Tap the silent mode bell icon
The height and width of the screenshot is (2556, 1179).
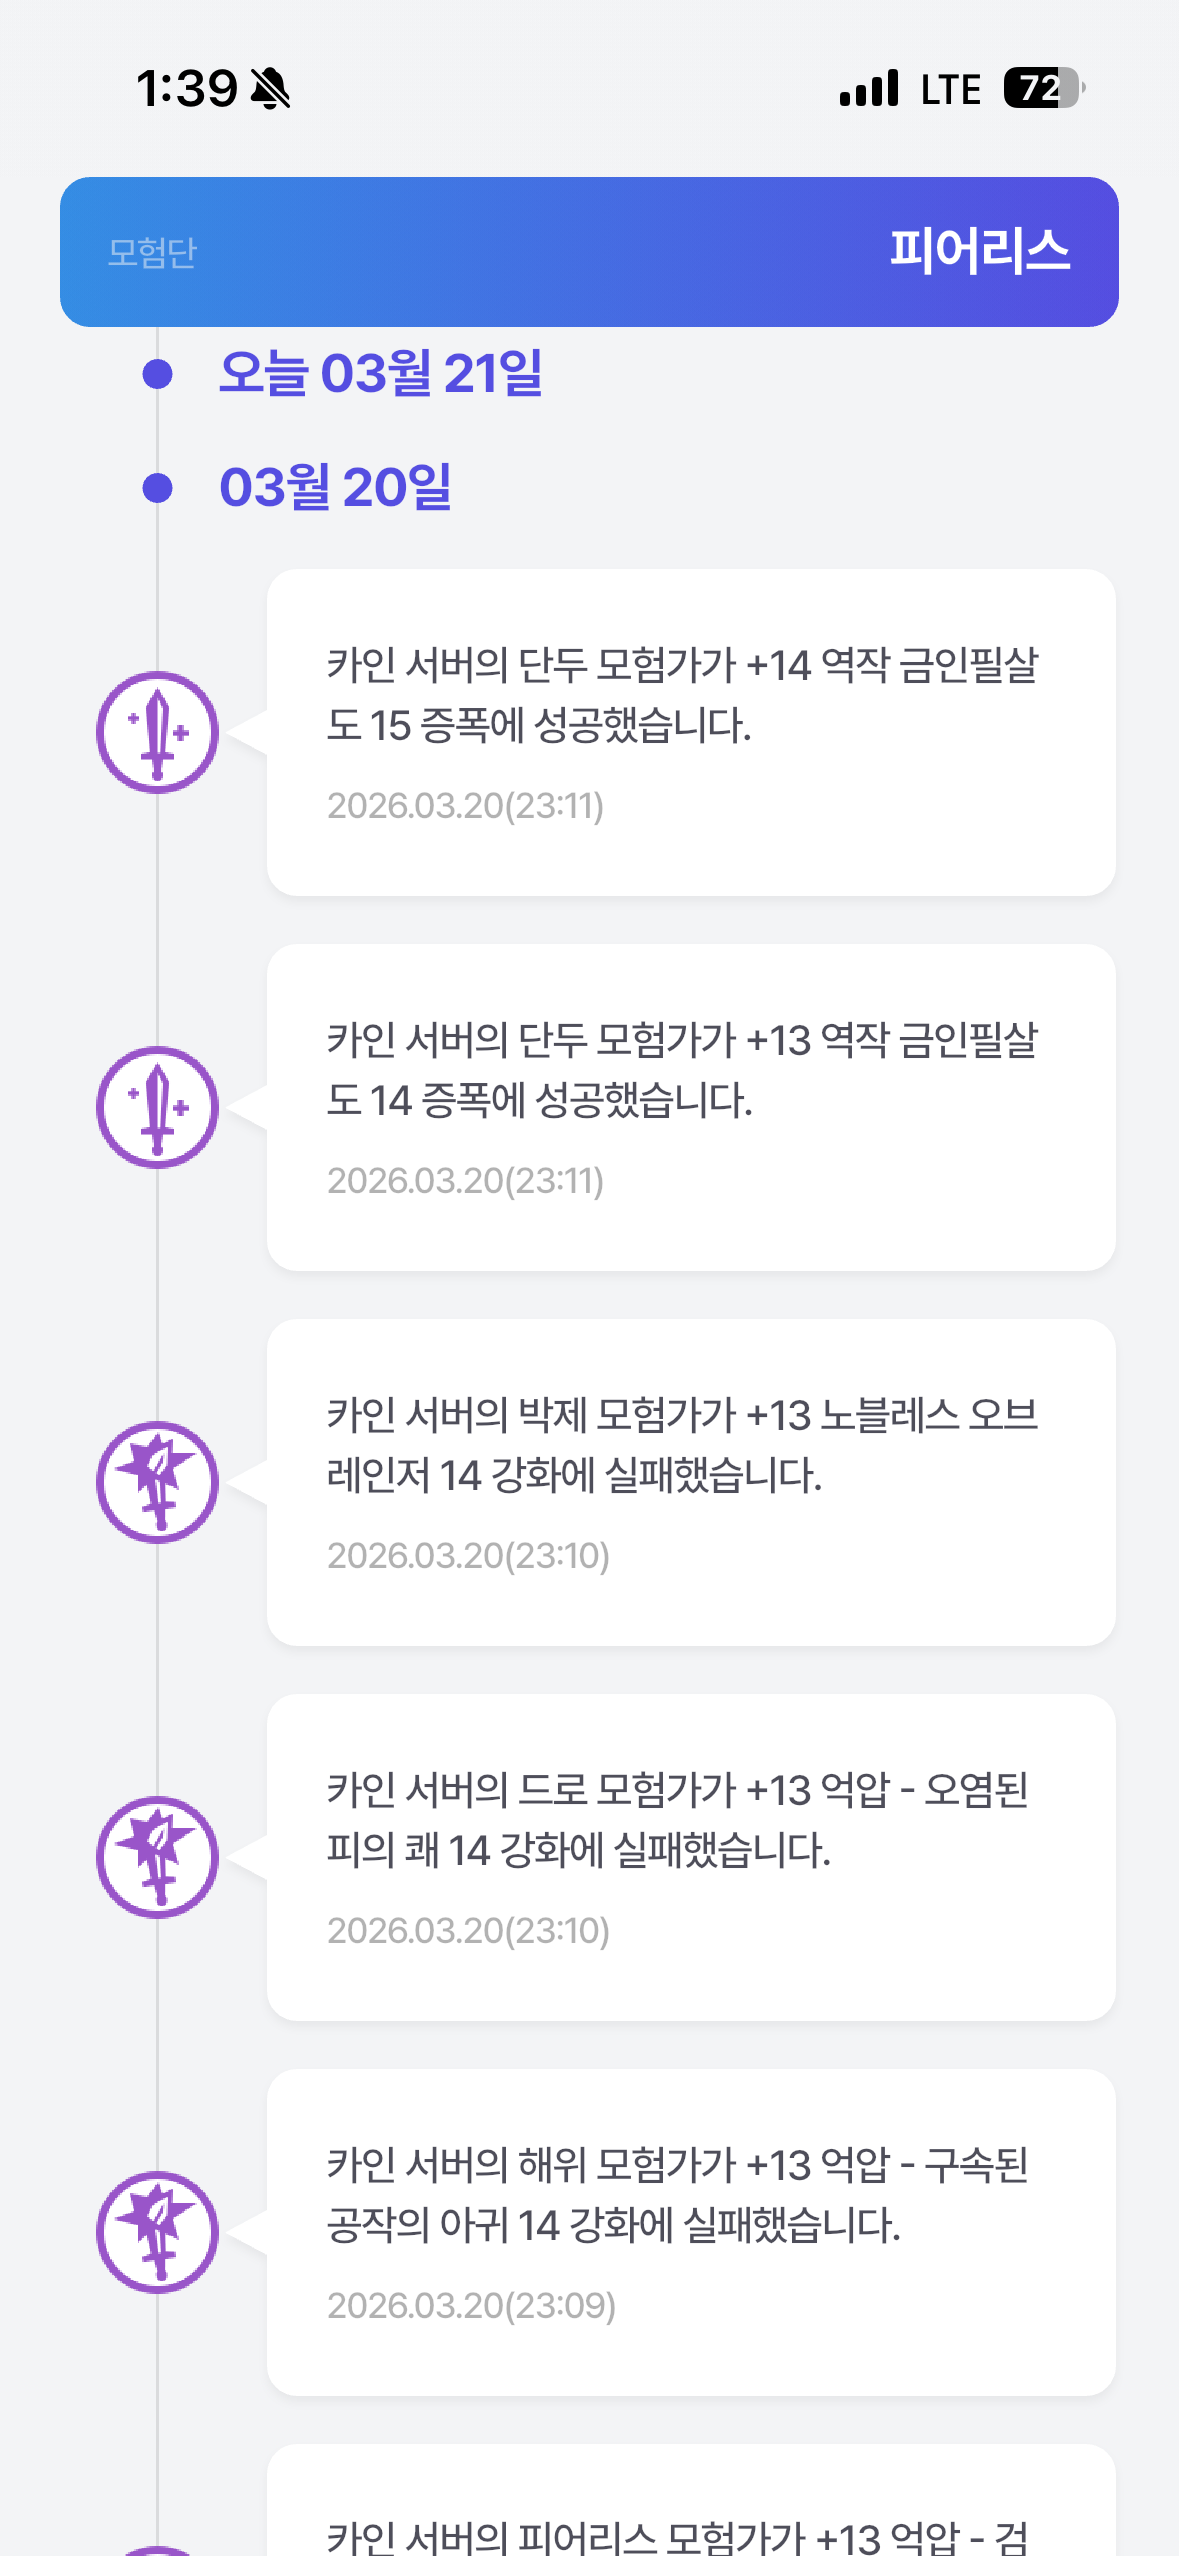click(x=270, y=89)
